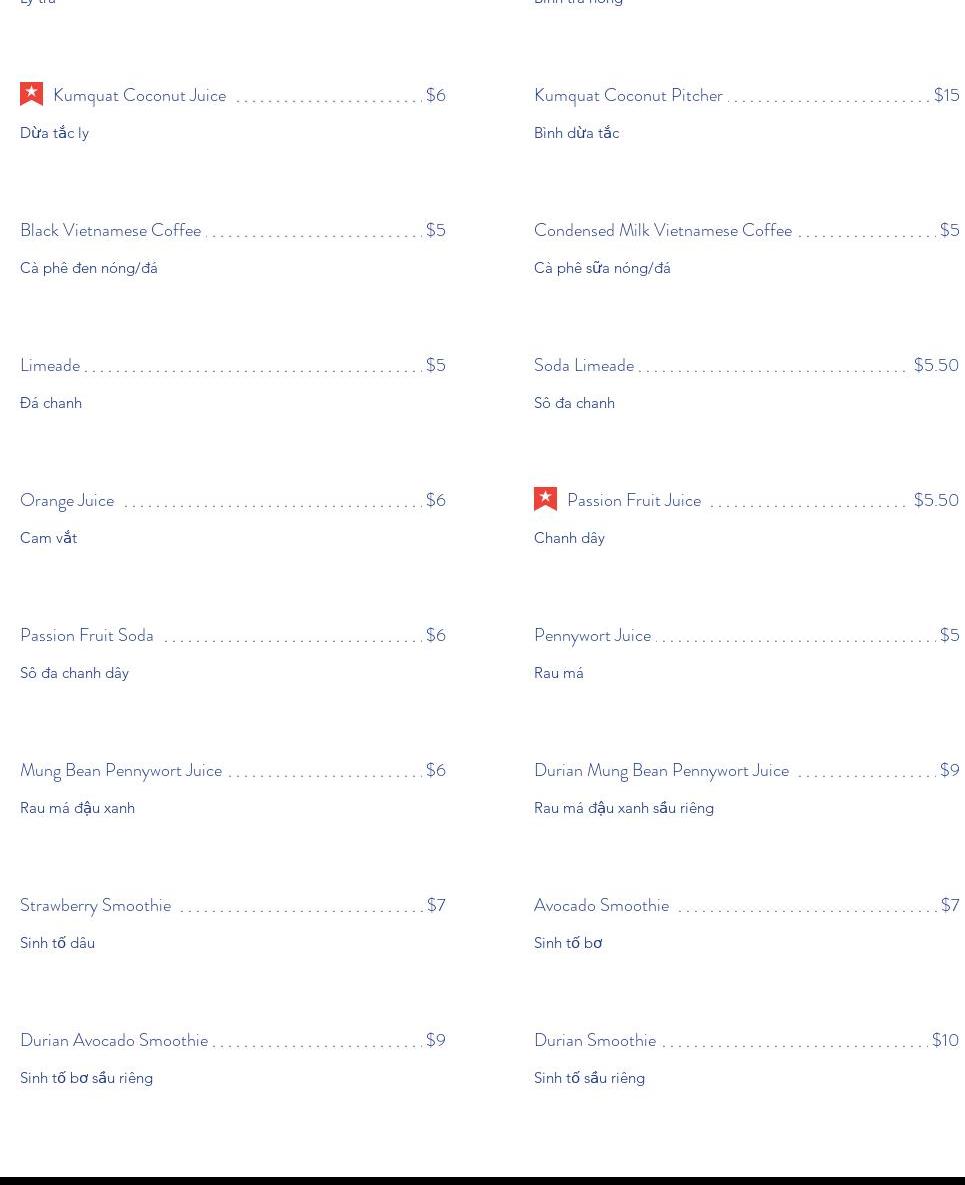965x1185 pixels.
Task: Select the Pennywort Juice item
Action: coord(592,635)
